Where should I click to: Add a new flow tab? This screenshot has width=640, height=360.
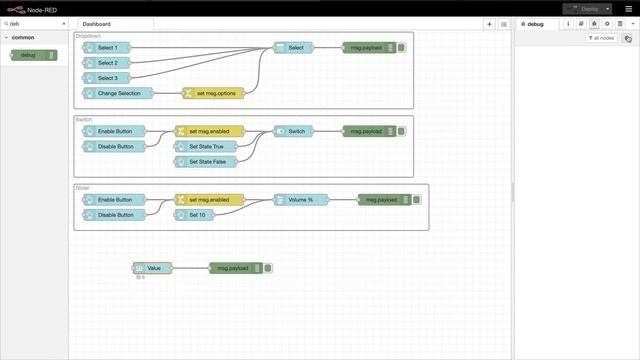point(489,24)
